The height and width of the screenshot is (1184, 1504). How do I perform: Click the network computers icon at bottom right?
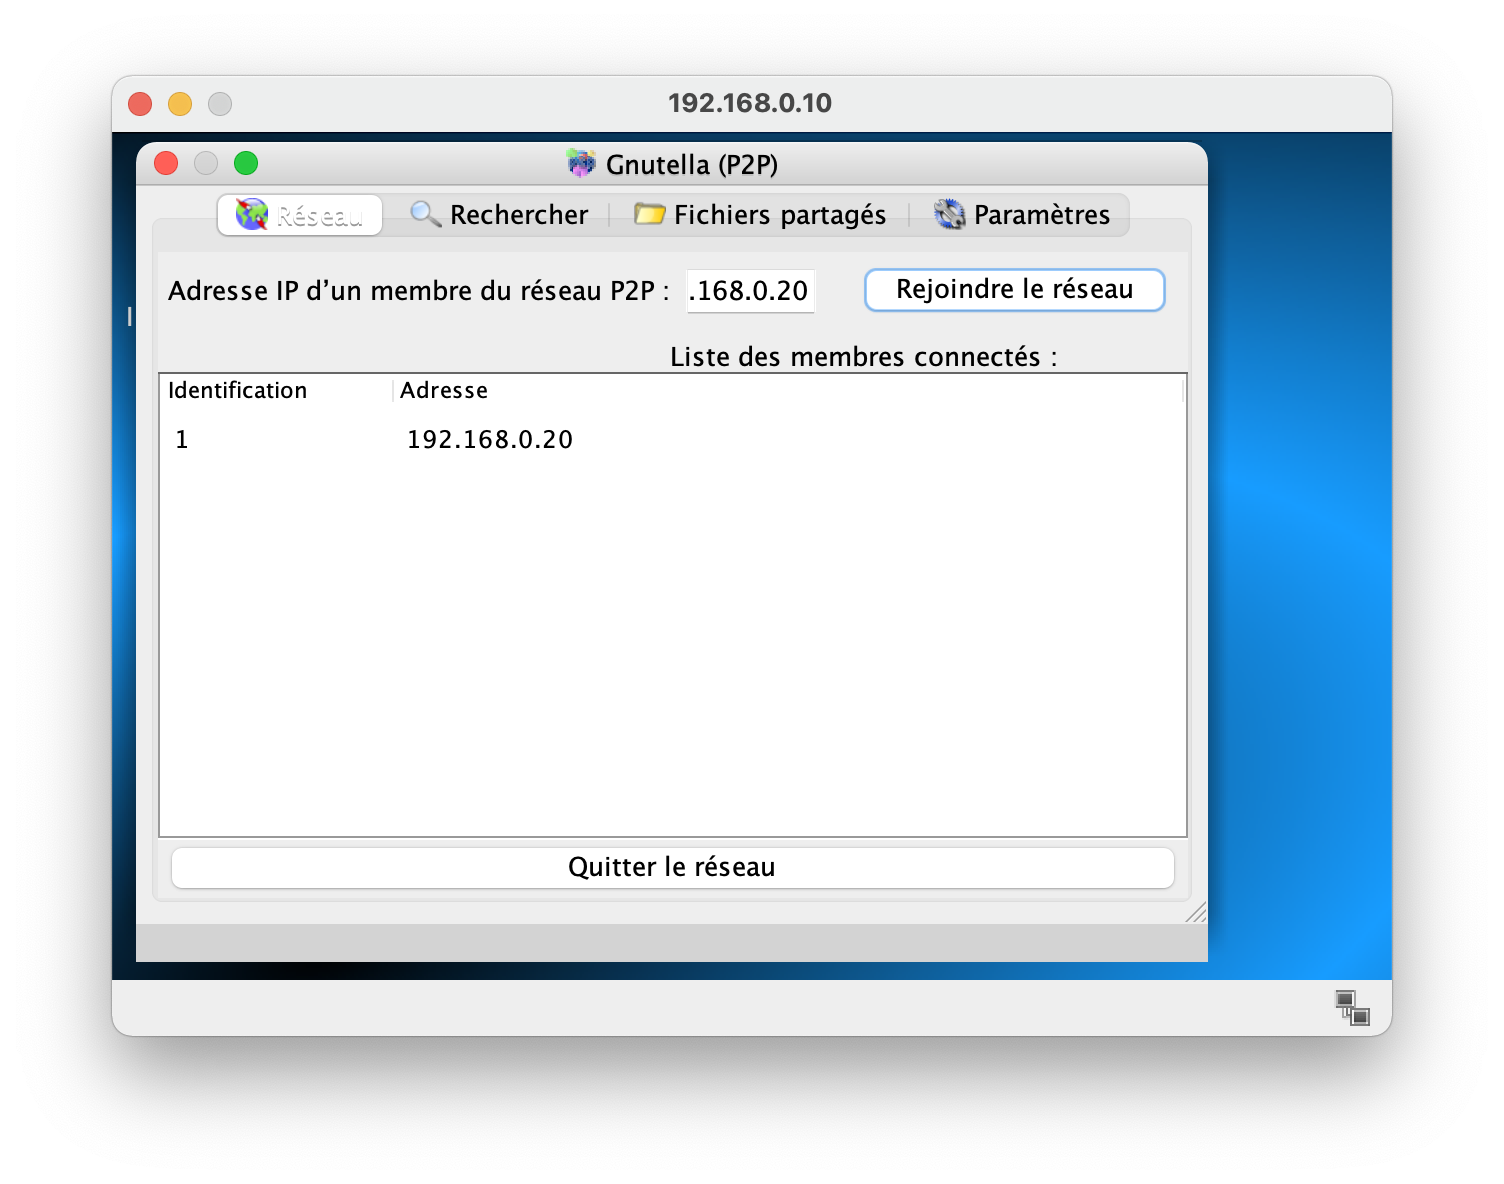coord(1352,1007)
